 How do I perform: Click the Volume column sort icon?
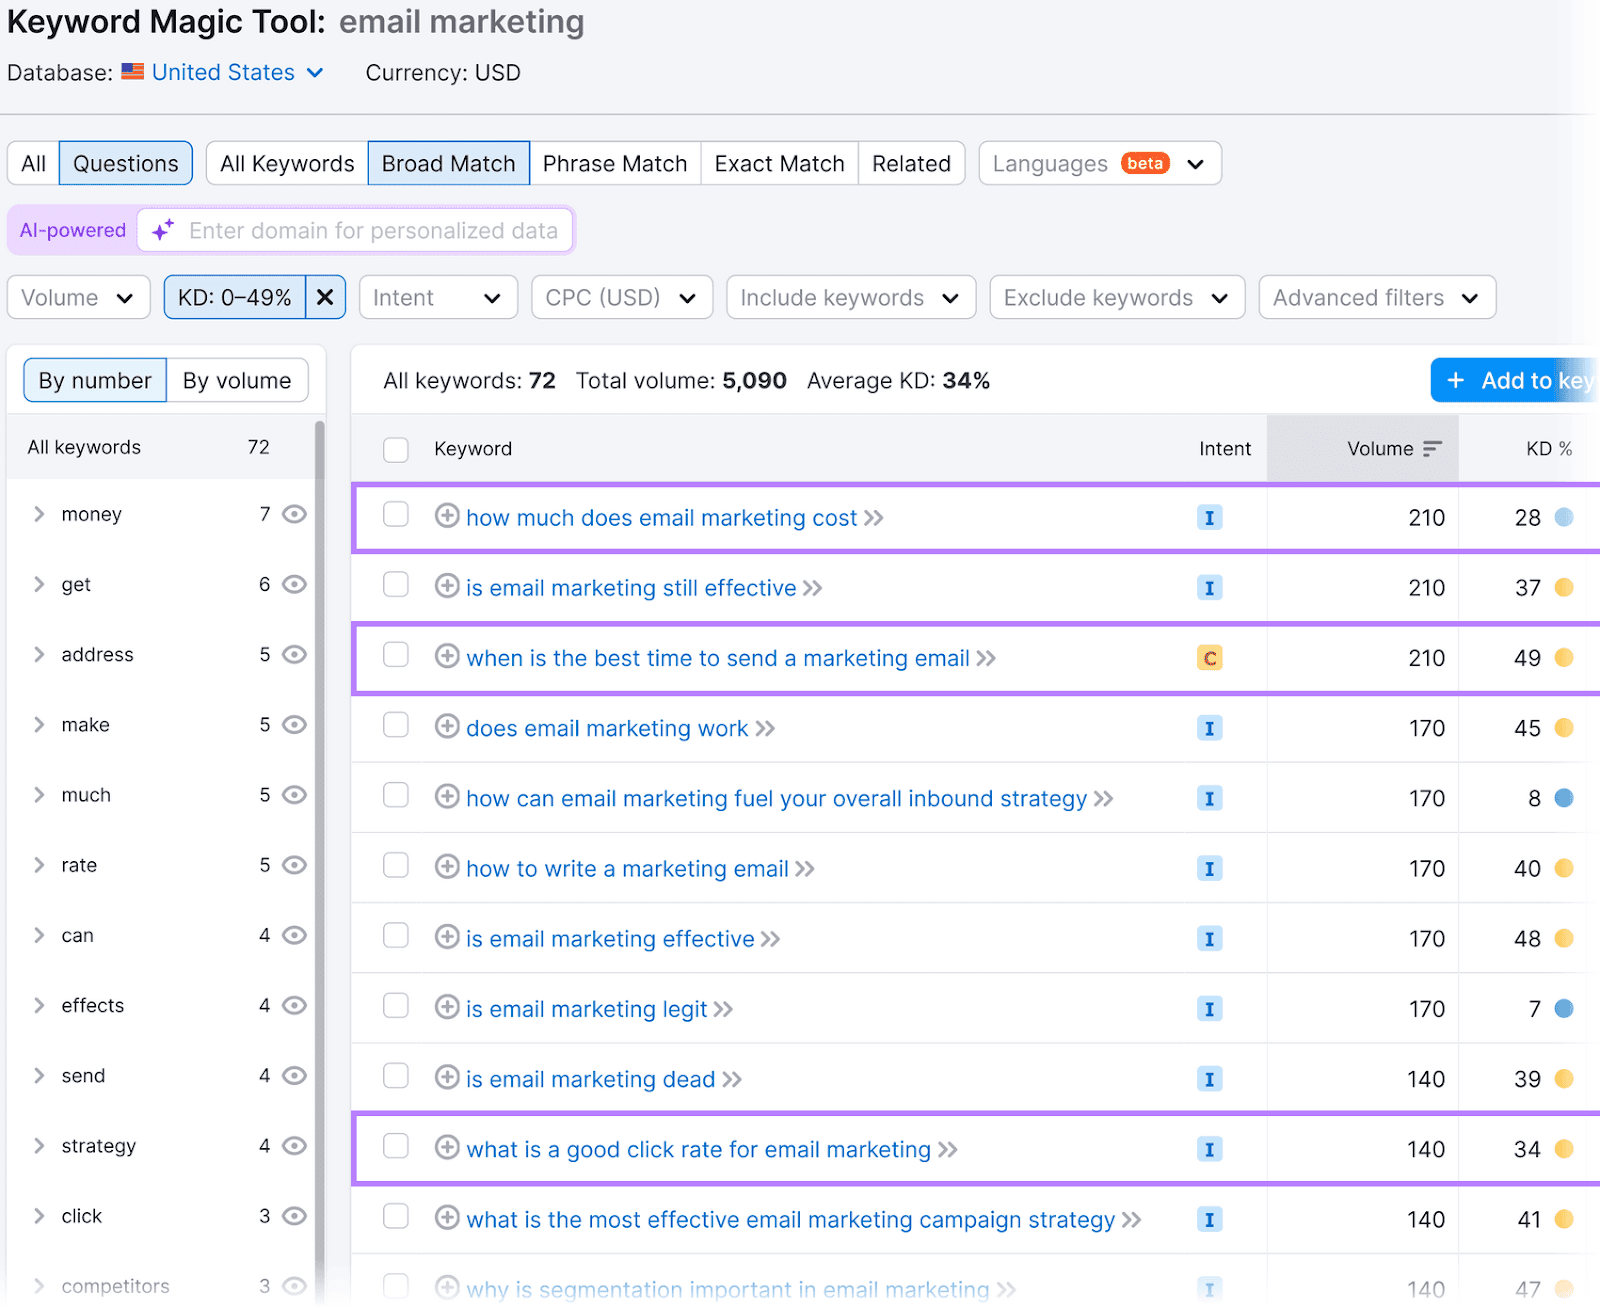[x=1432, y=449]
